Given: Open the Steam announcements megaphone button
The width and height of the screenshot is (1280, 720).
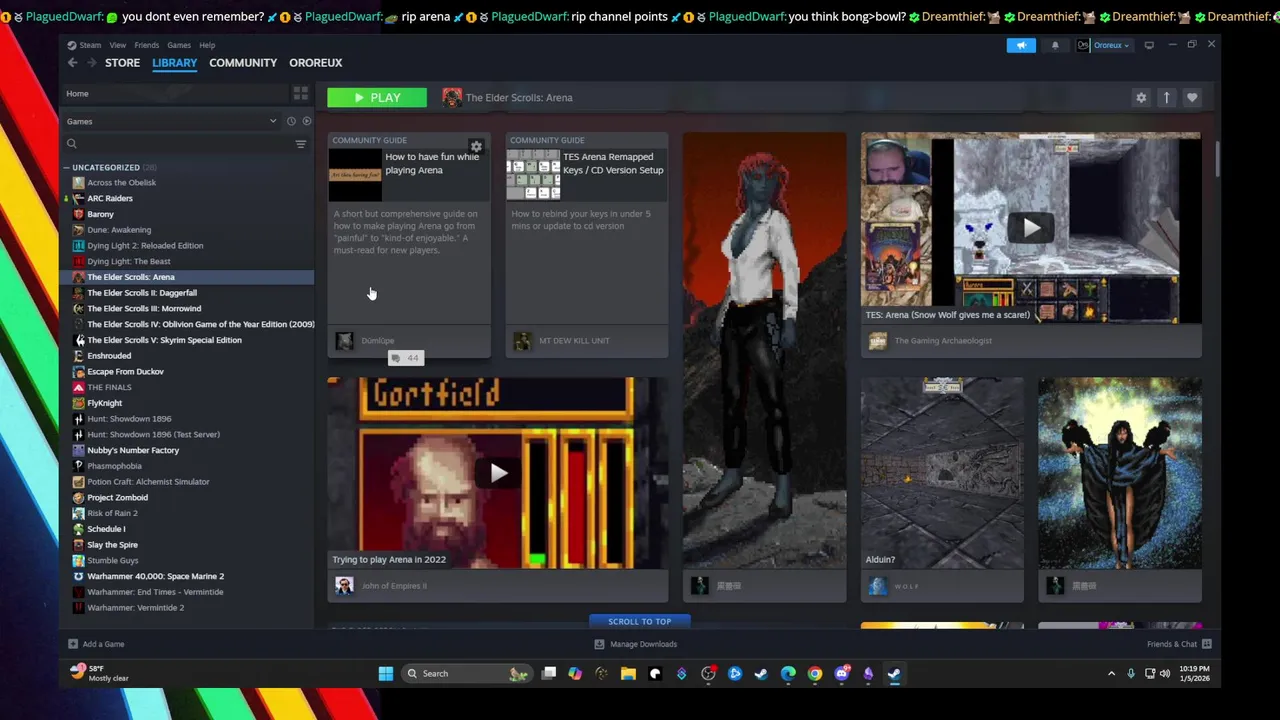Looking at the screenshot, I should pos(1021,45).
